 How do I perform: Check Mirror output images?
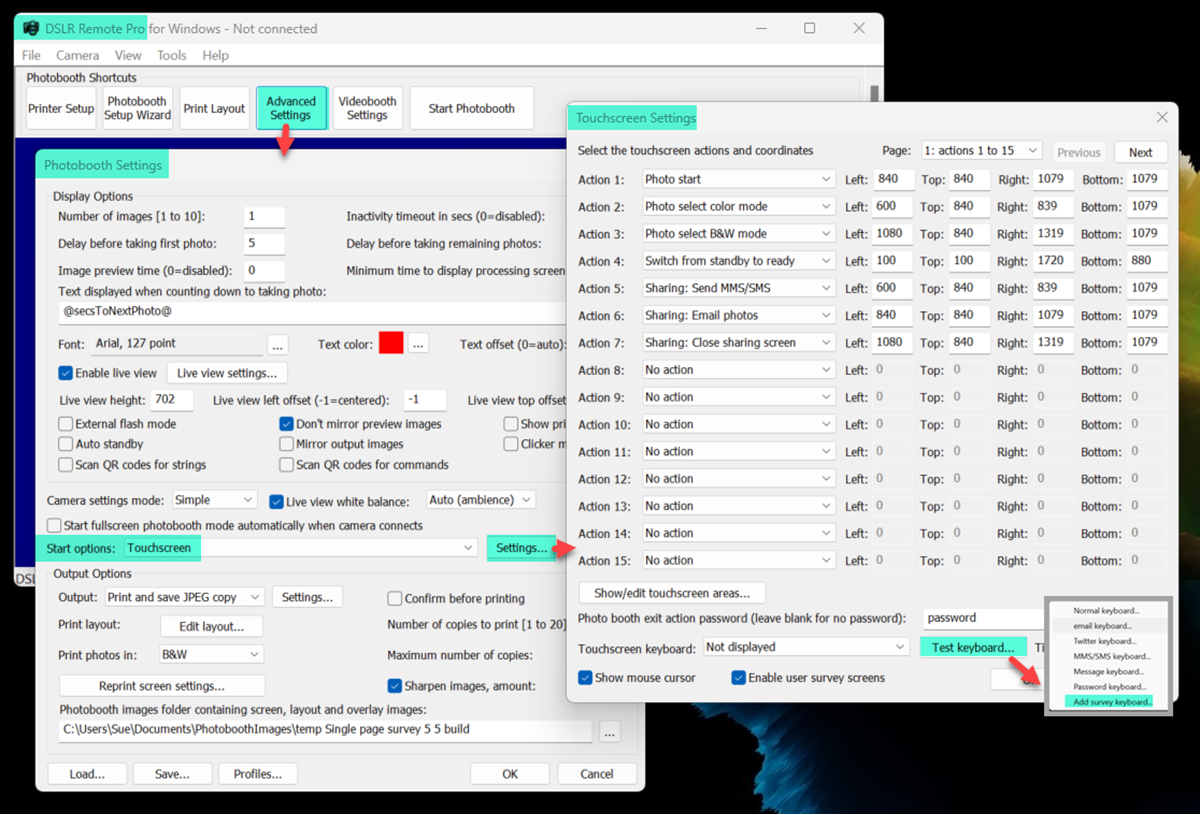coord(286,444)
